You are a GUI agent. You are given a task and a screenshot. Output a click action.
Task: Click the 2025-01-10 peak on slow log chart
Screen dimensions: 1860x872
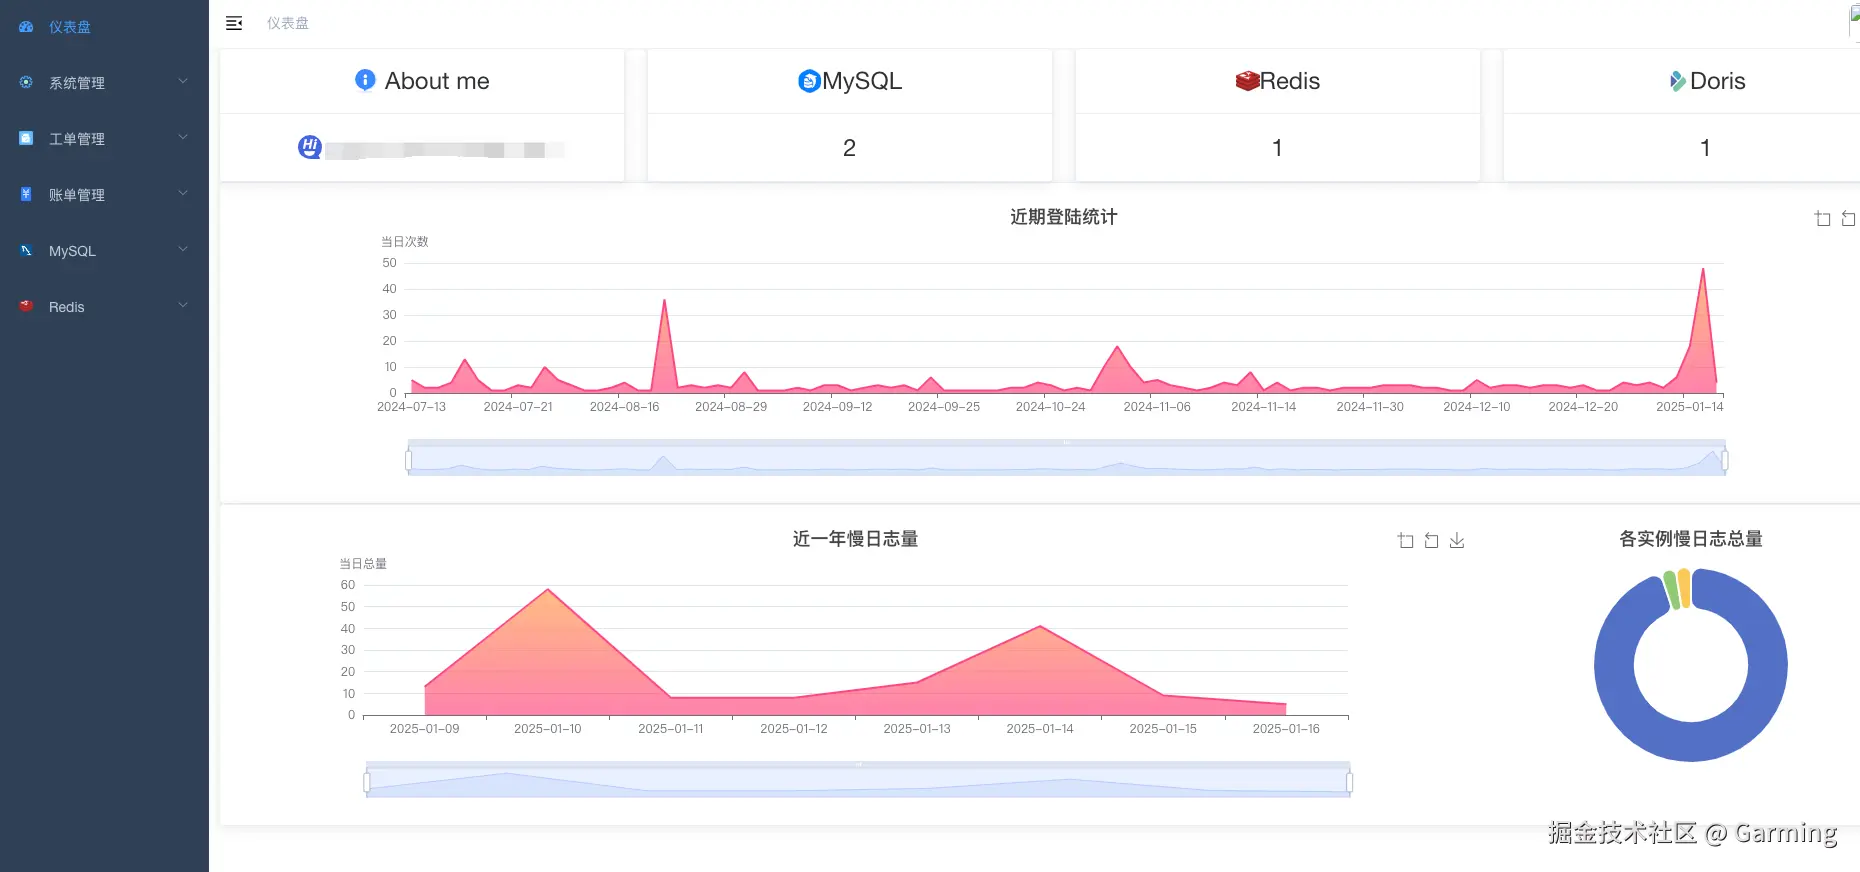[x=548, y=590]
